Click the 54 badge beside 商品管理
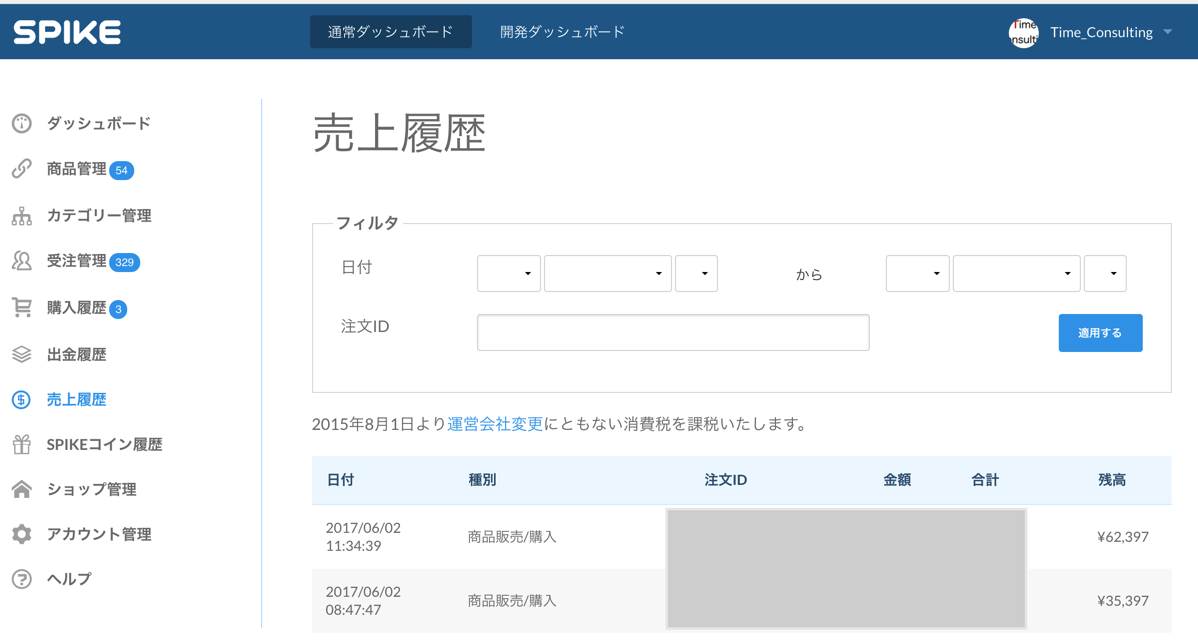 click(121, 170)
